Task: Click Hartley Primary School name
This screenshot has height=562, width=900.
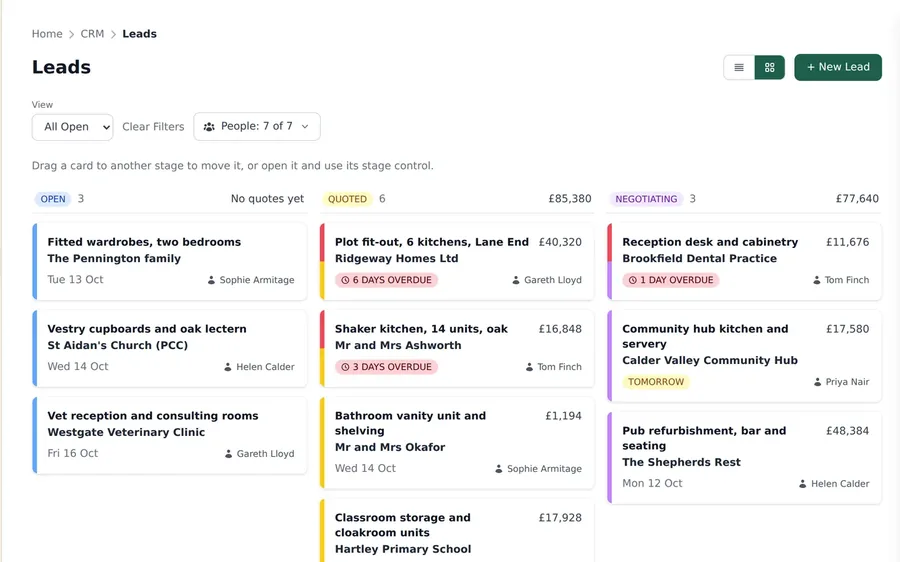Action: (x=403, y=549)
